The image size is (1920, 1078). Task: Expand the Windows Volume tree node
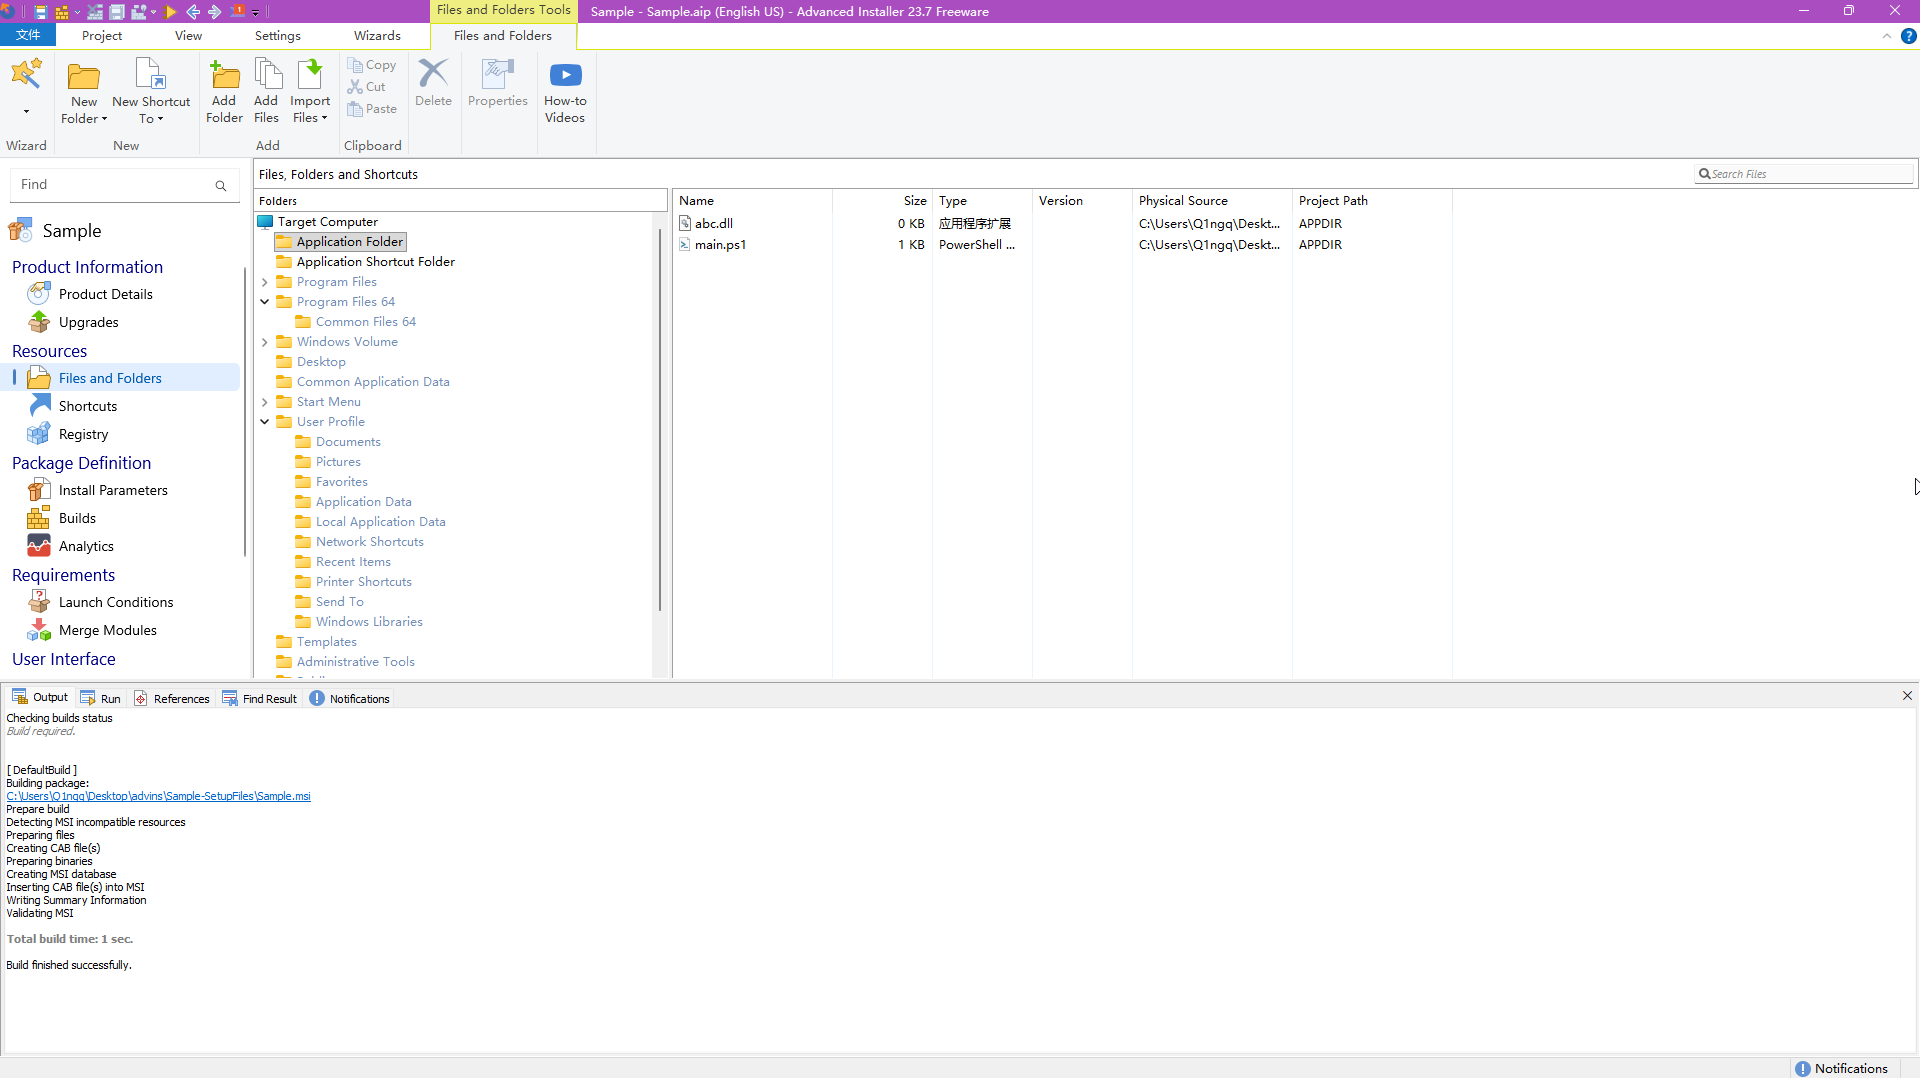[x=265, y=342]
